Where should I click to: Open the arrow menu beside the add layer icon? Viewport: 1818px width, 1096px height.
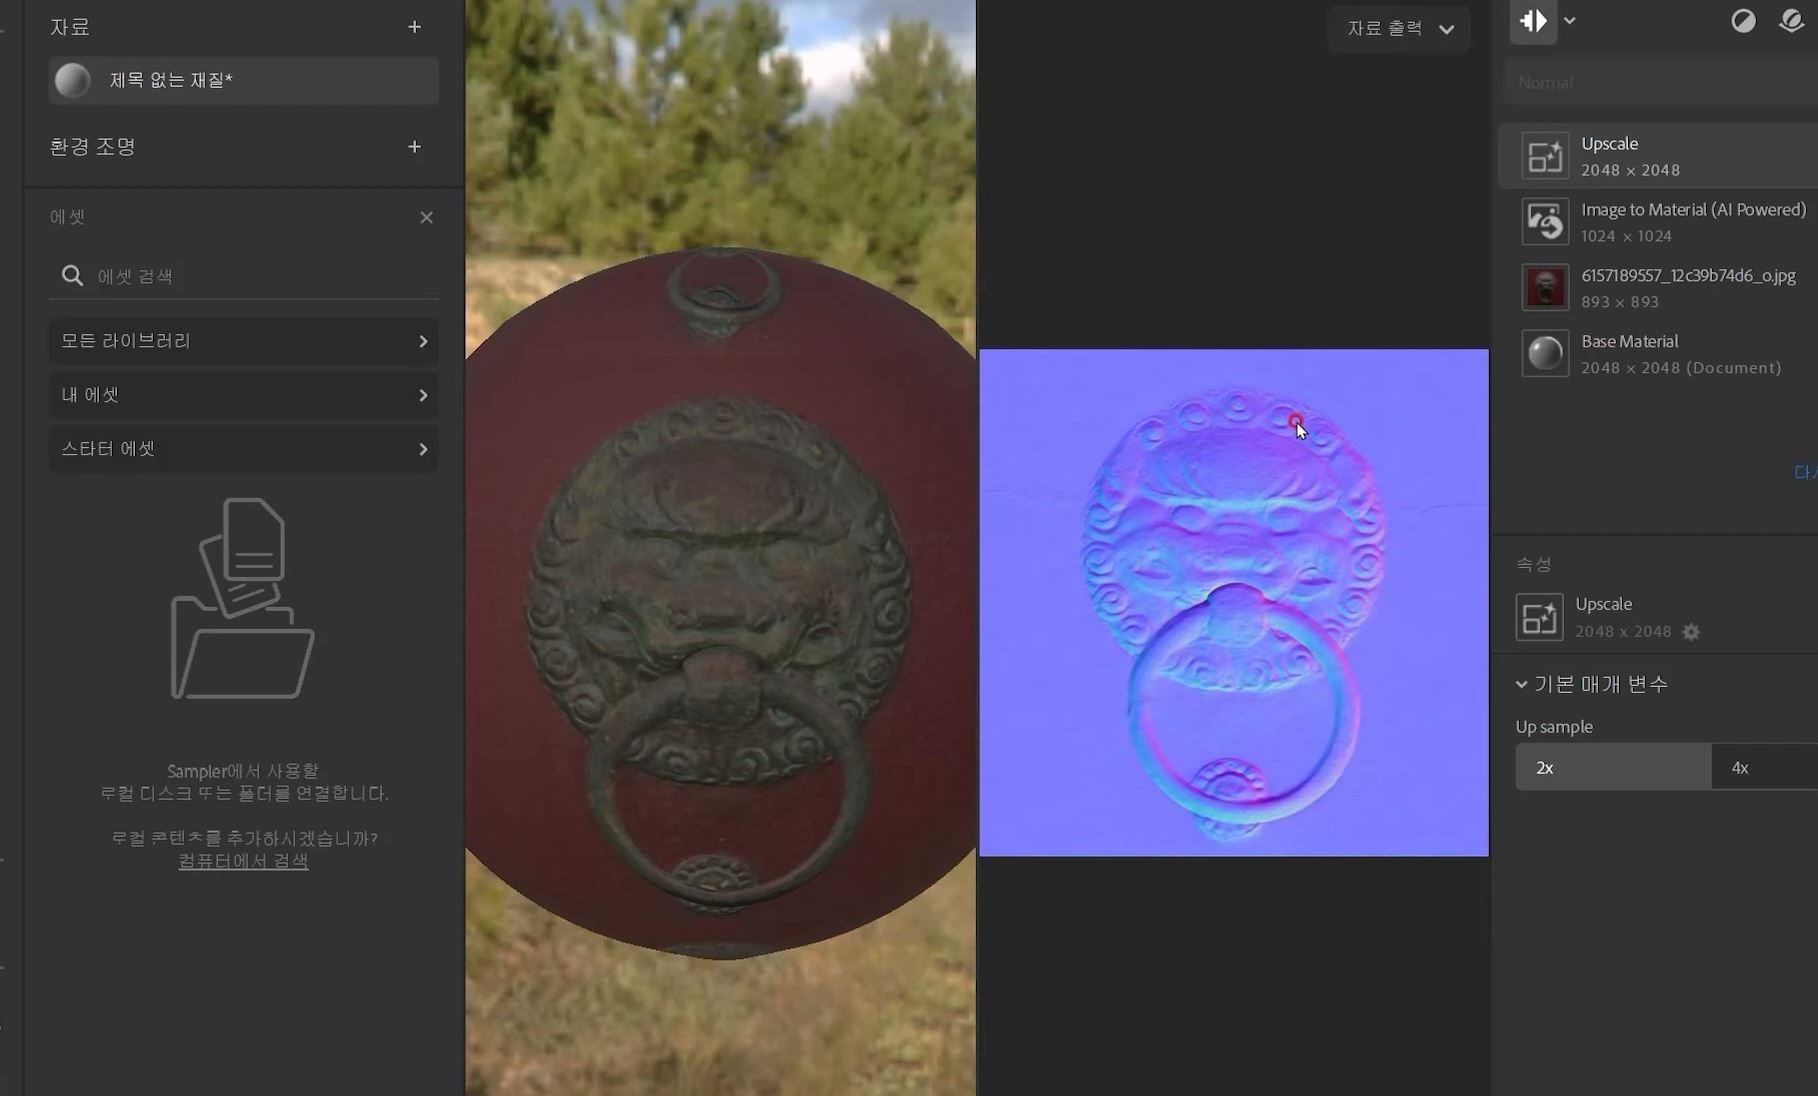point(1570,21)
